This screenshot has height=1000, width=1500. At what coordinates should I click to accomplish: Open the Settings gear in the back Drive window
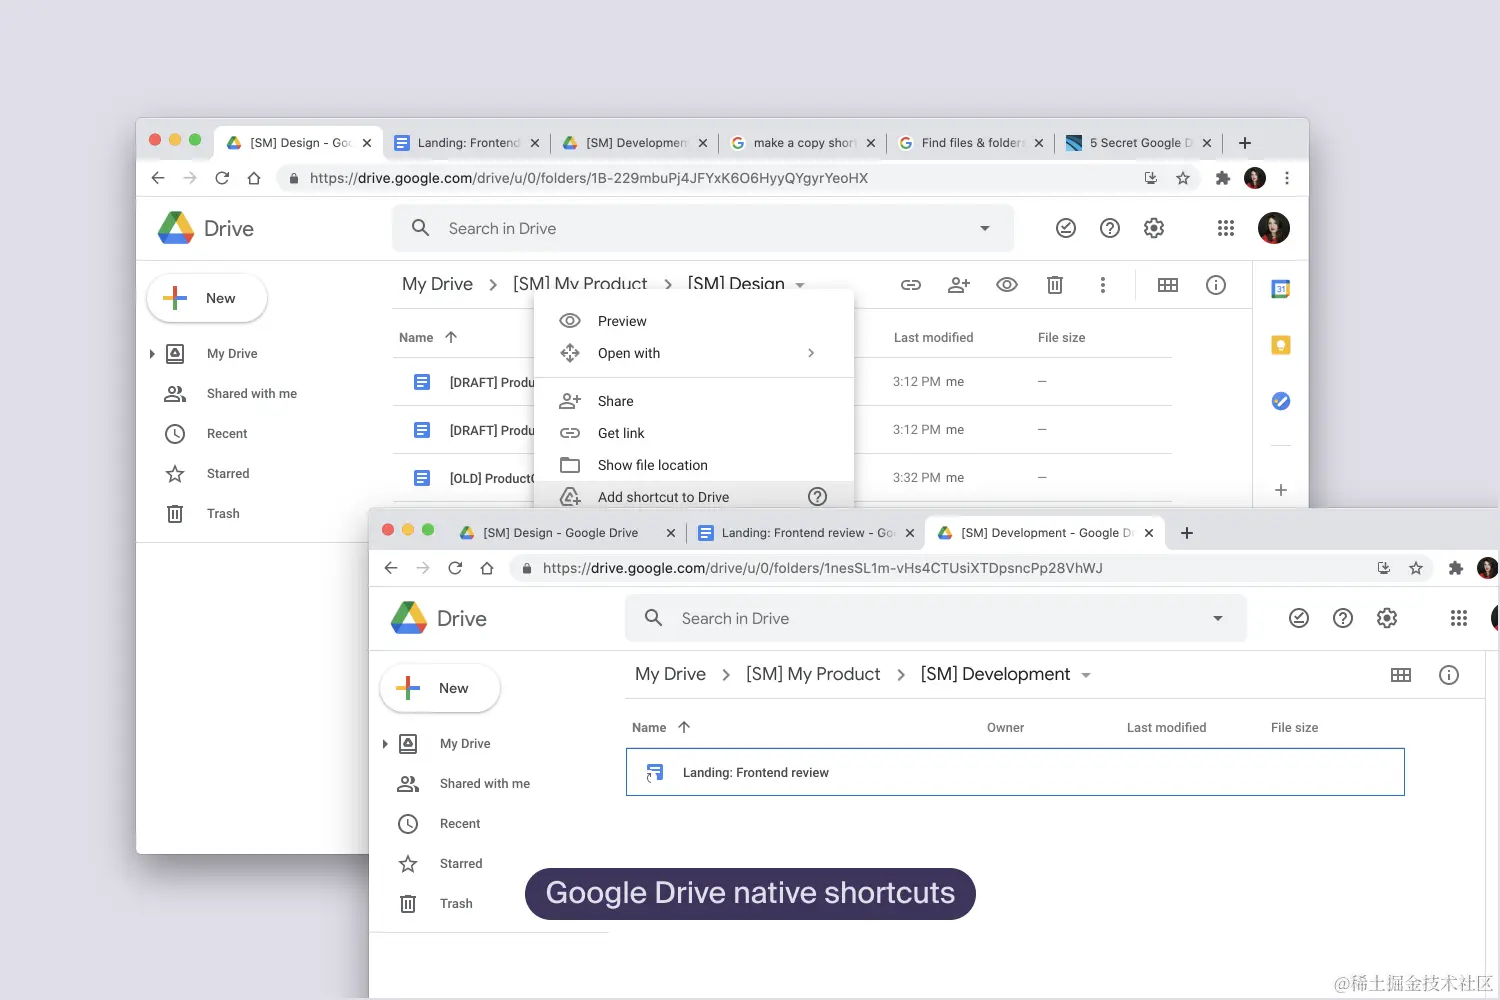coord(1154,228)
